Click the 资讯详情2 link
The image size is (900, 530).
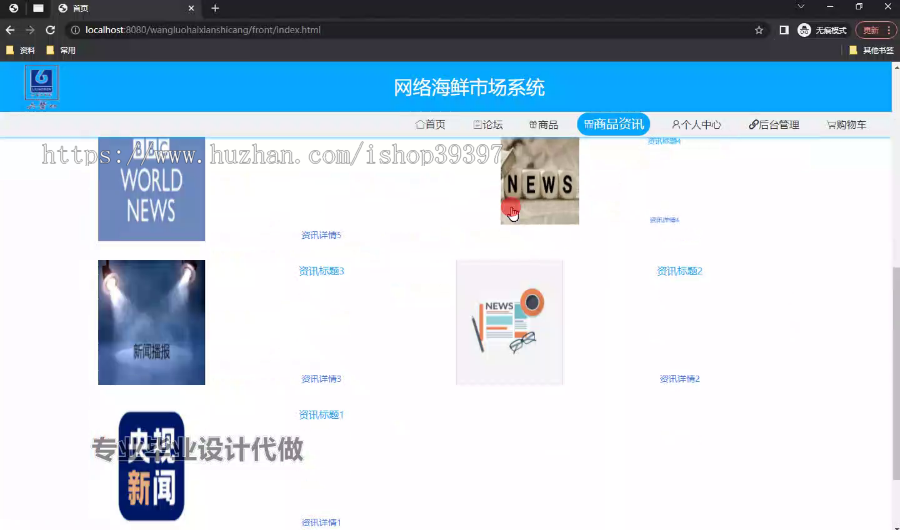tap(680, 379)
